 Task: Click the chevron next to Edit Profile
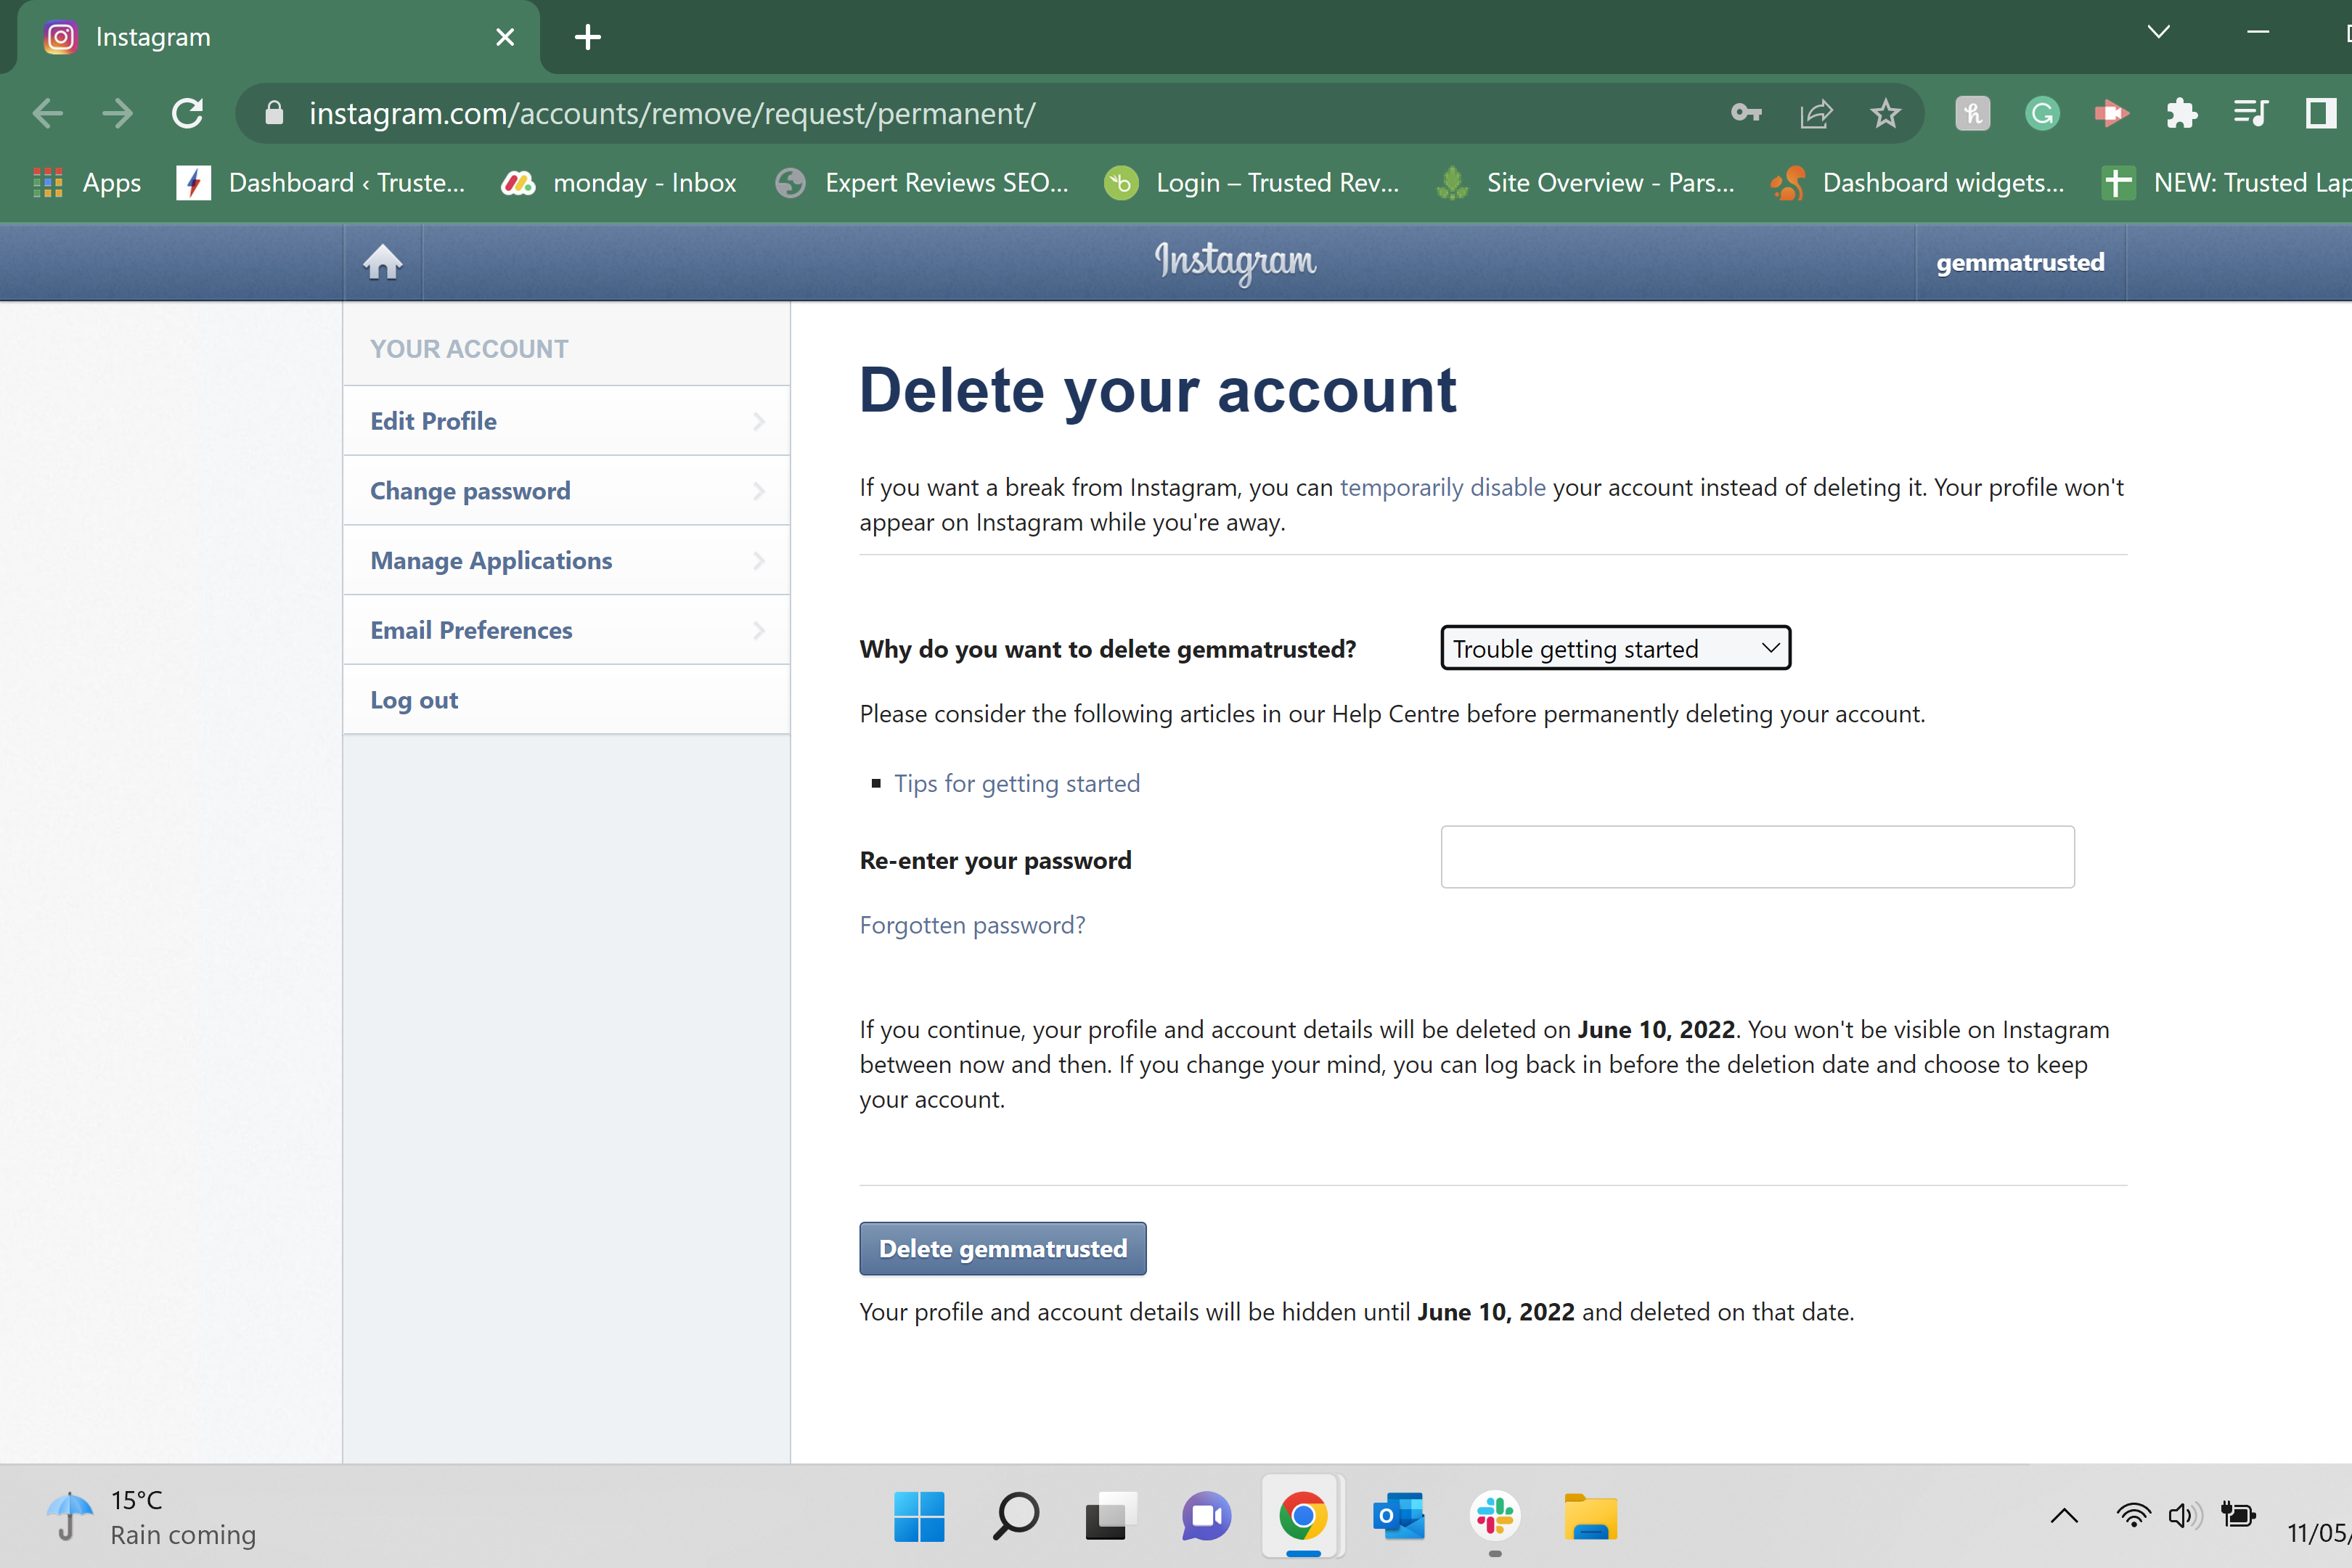click(x=759, y=421)
